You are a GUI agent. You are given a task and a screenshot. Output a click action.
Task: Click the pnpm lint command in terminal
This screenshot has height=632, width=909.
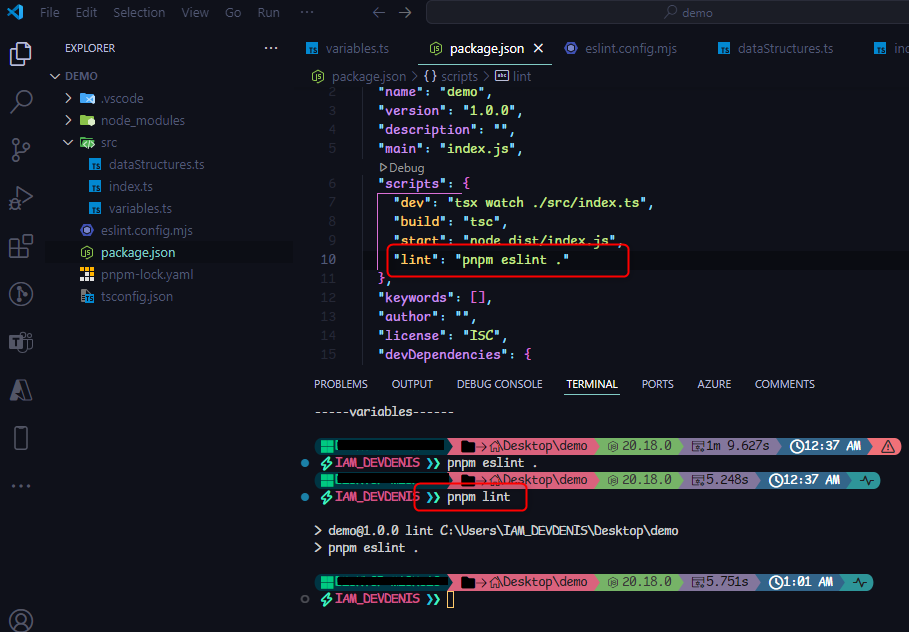pyautogui.click(x=478, y=497)
